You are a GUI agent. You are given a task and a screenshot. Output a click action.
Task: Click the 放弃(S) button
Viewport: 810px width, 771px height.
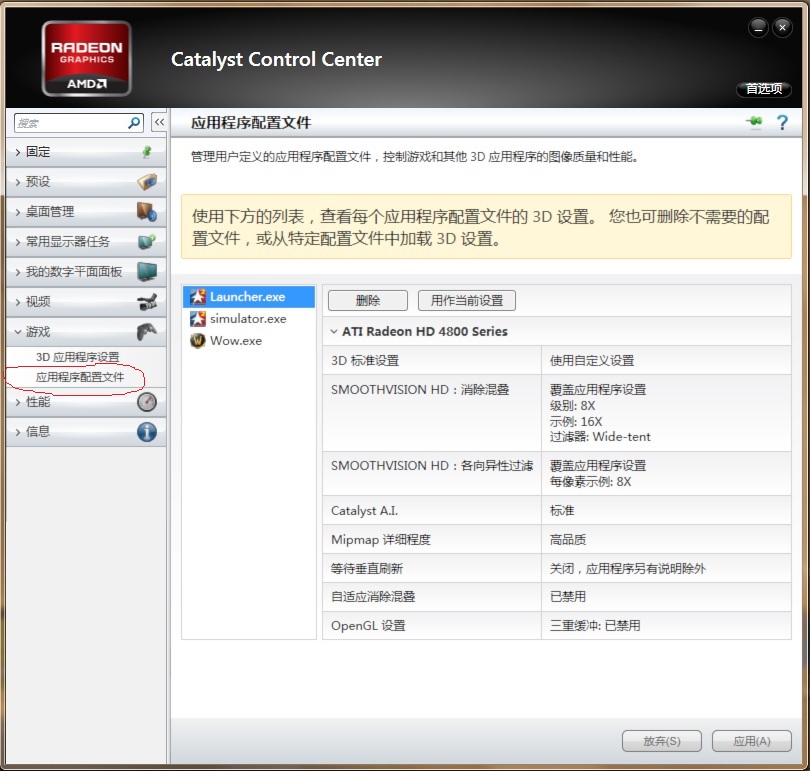[662, 741]
